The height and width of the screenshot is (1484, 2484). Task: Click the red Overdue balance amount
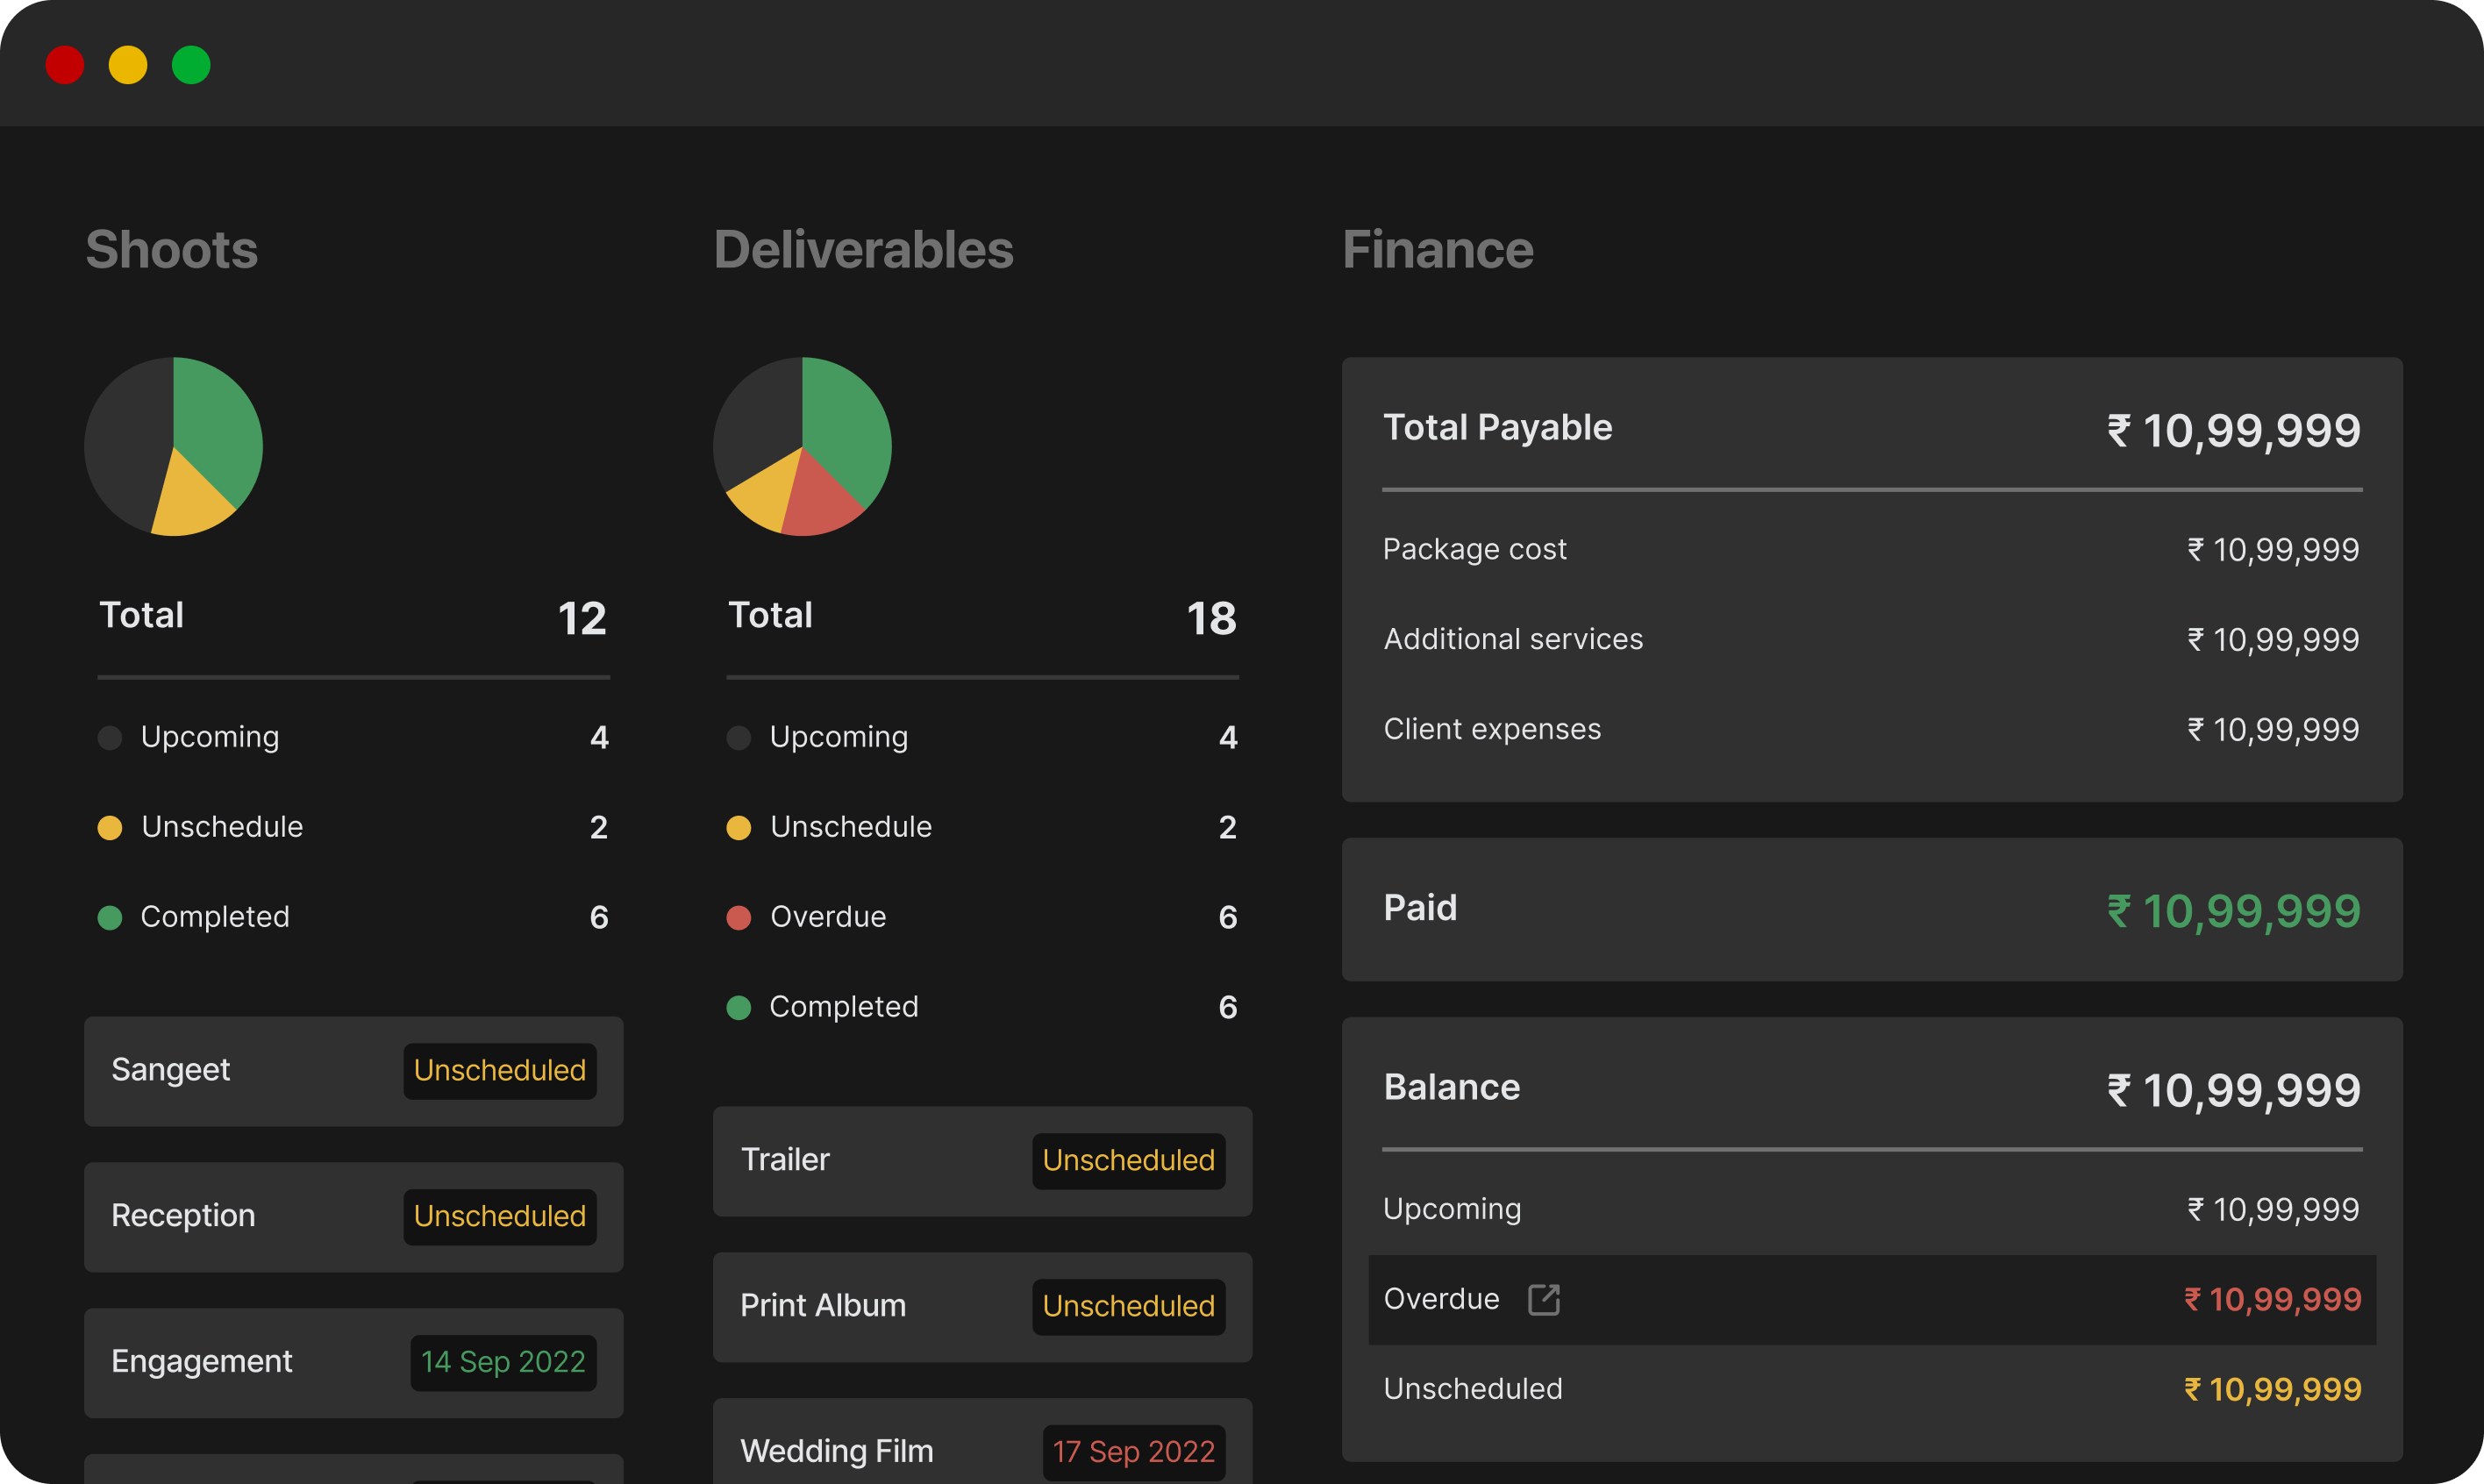coord(2272,1299)
